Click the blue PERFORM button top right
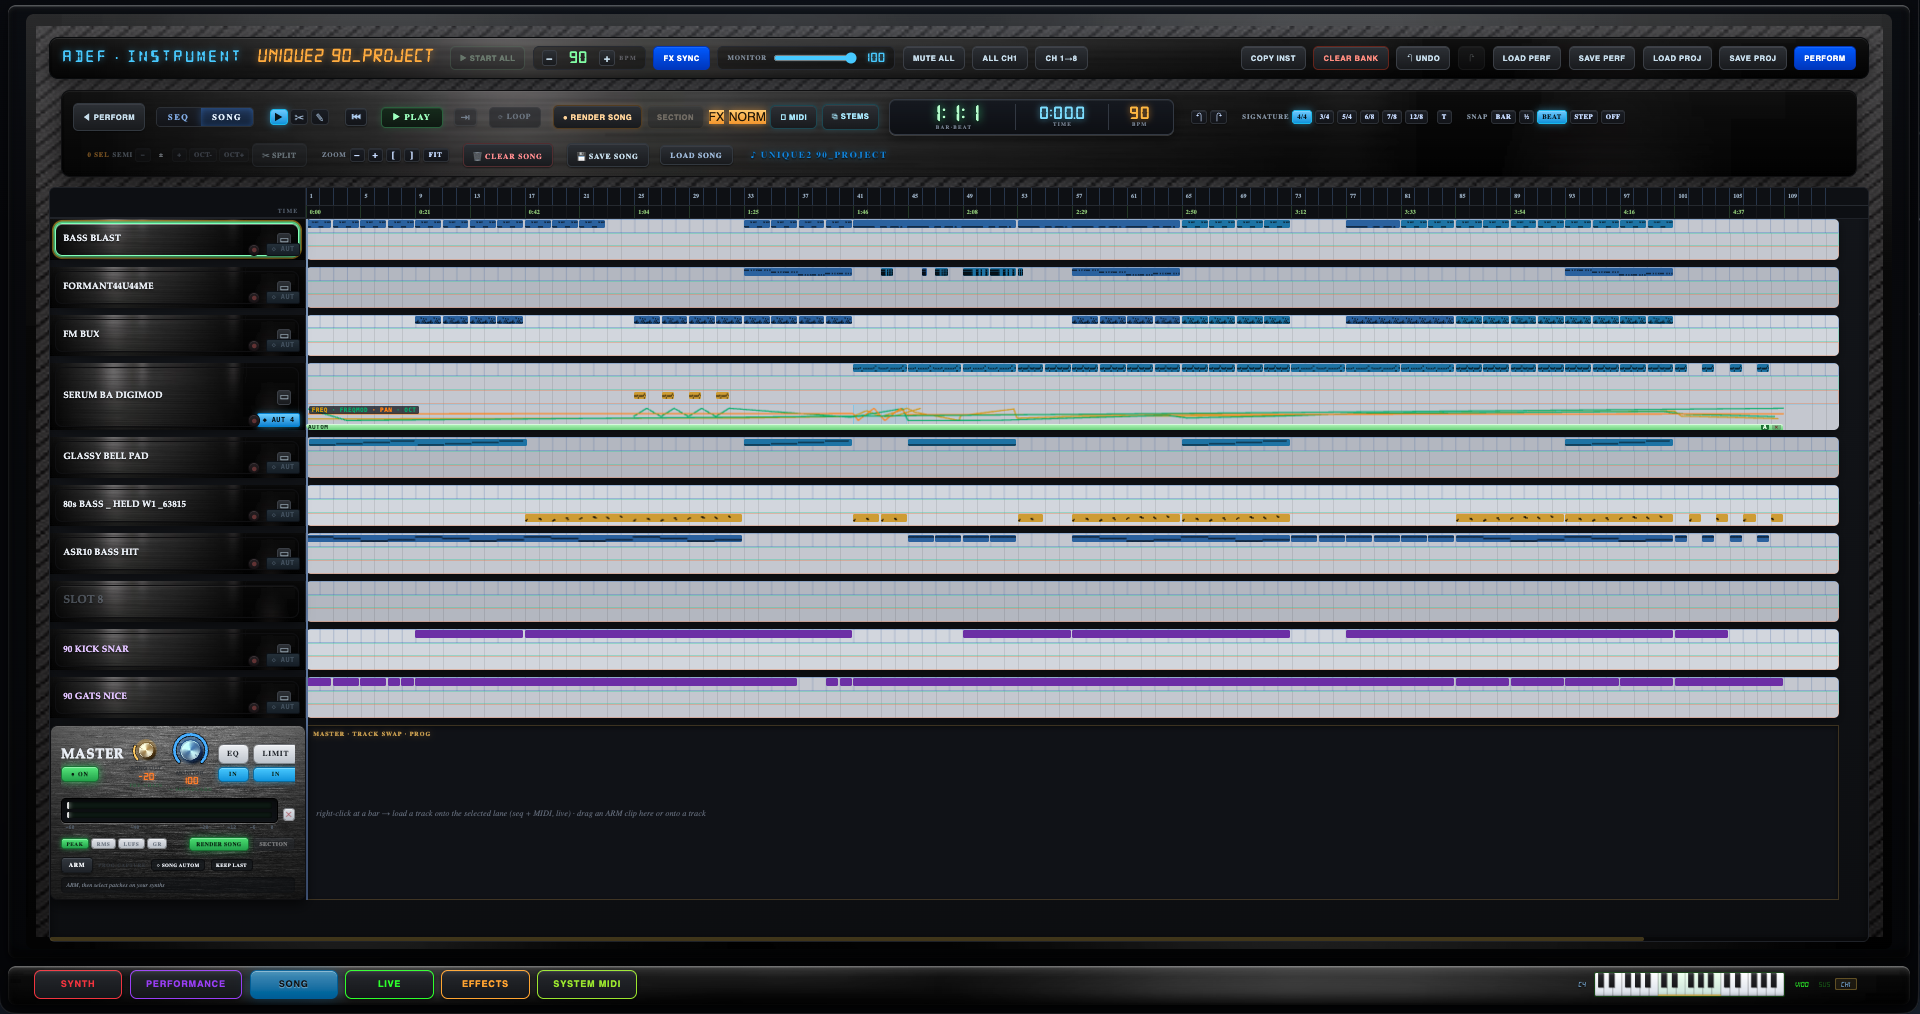 [x=1824, y=58]
